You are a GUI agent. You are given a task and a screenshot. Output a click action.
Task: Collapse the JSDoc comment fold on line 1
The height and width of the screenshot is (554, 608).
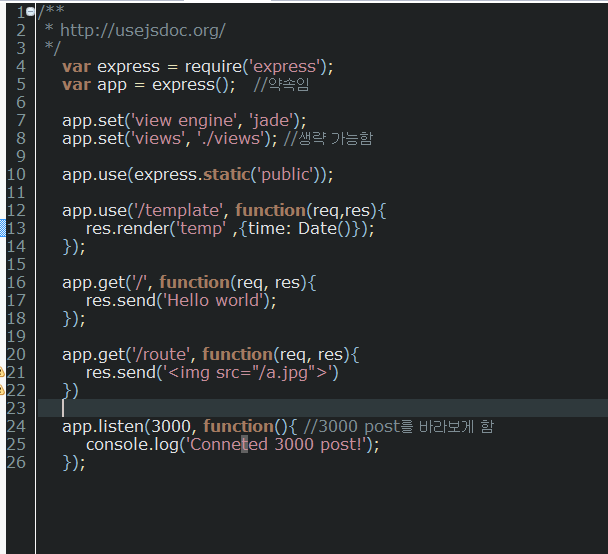point(30,12)
